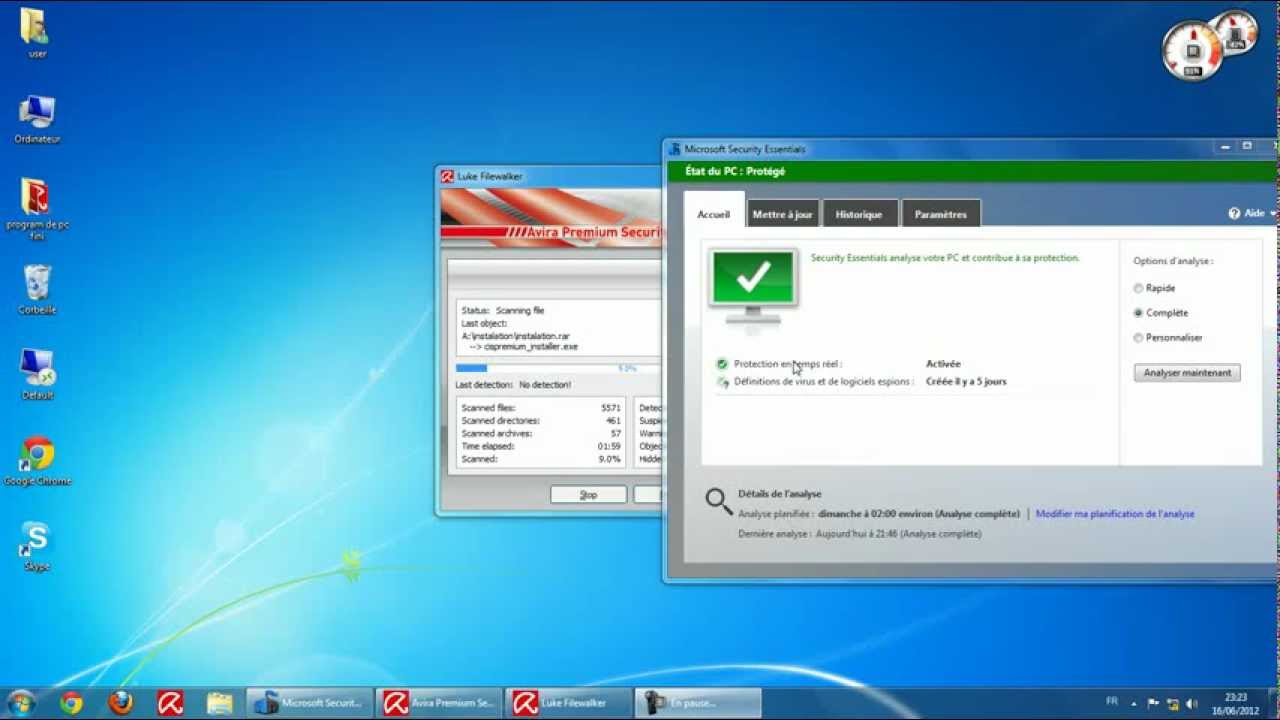The height and width of the screenshot is (720, 1280).
Task: Click the 'Scanned directories:' row in Avira
Action: [x=541, y=421]
